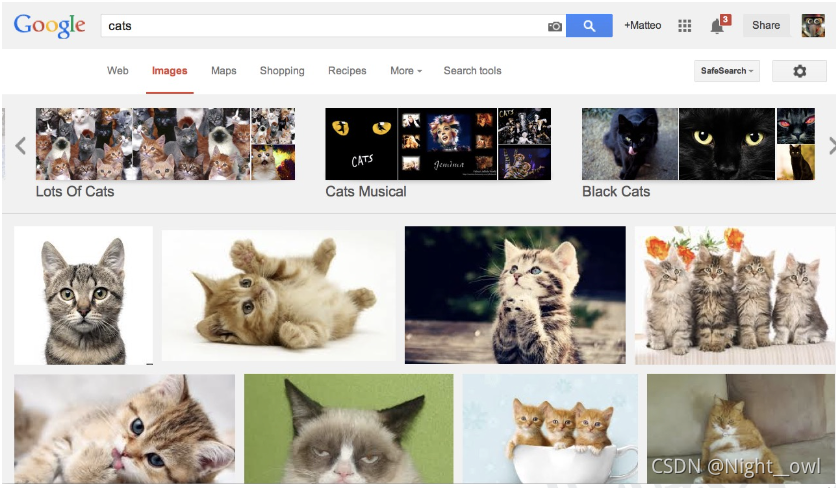836x488 pixels.
Task: Click the Share button
Action: [766, 26]
